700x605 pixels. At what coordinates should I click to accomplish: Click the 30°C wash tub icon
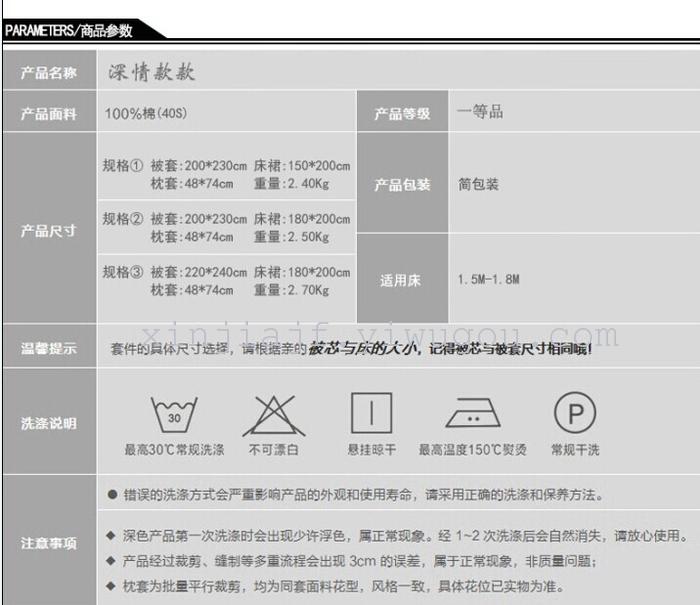click(174, 413)
